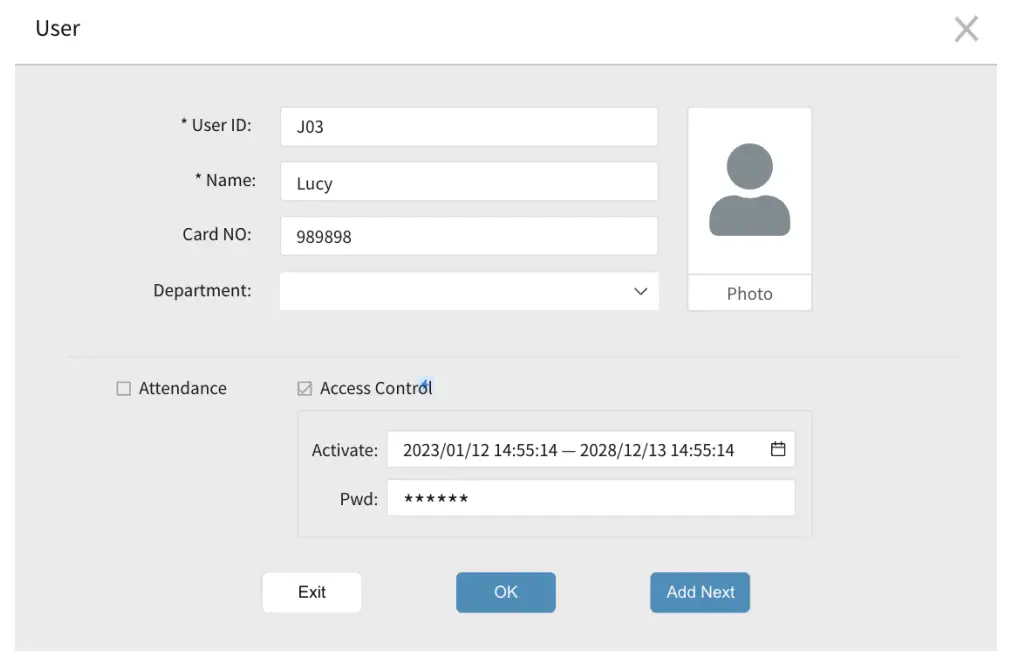The height and width of the screenshot is (658, 1011).
Task: Click the Department field label
Action: 202,291
